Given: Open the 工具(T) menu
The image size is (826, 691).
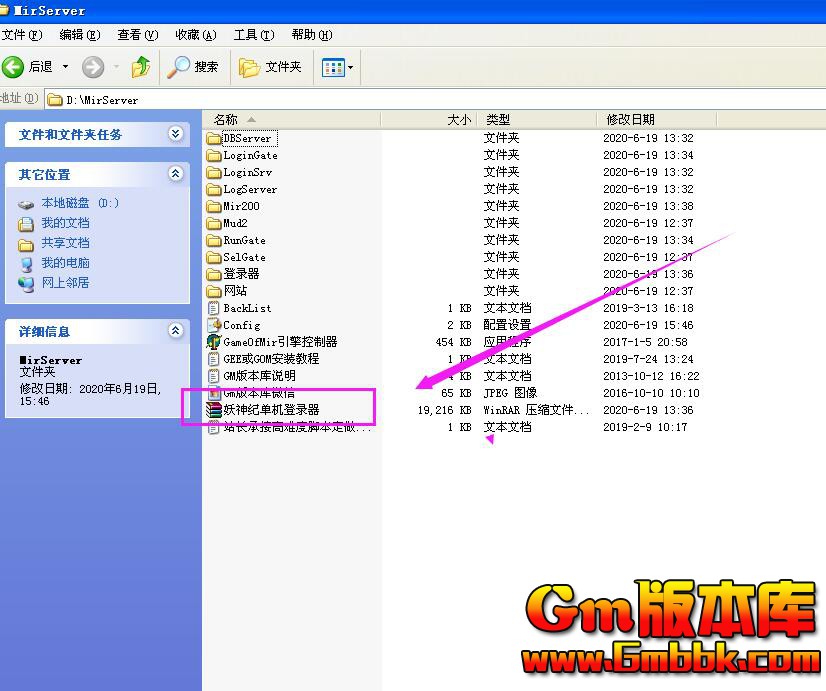Looking at the screenshot, I should [x=253, y=35].
